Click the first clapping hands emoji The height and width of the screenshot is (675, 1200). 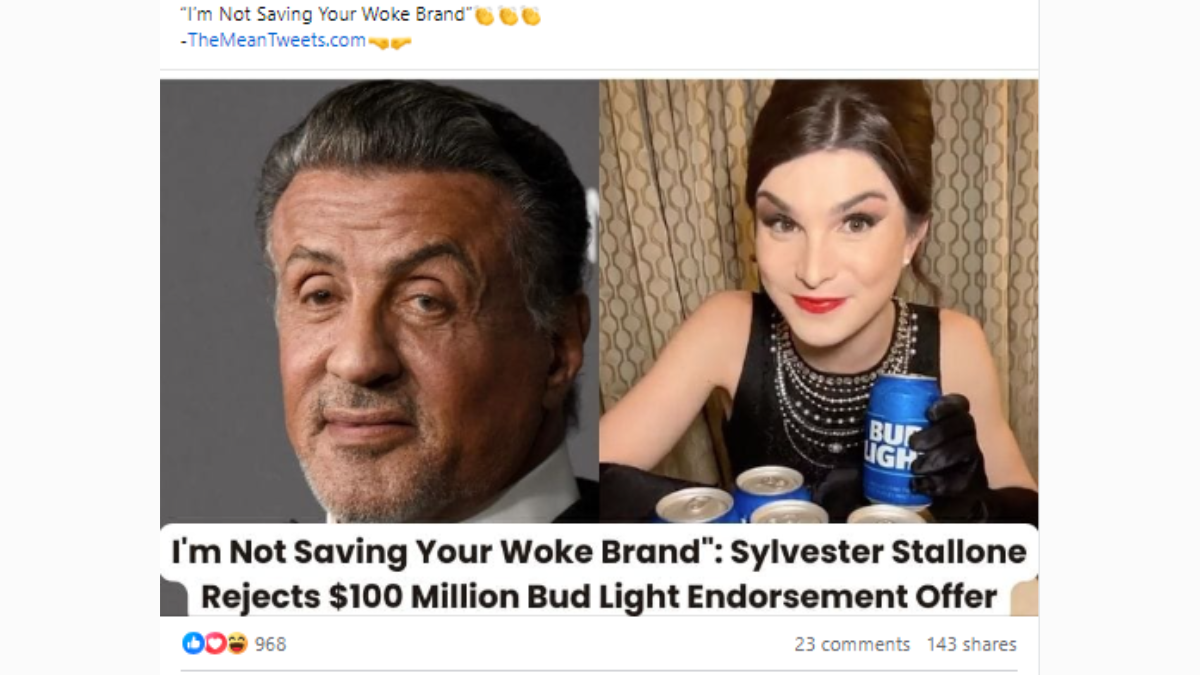485,14
